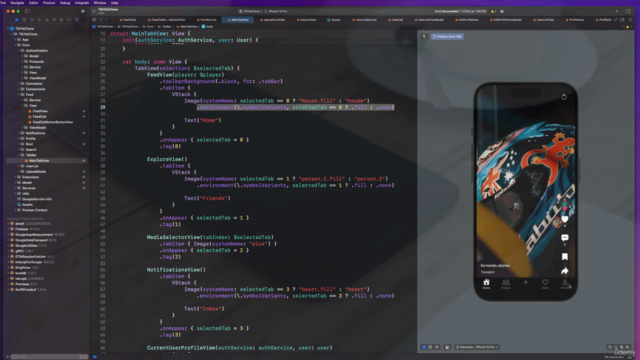Select GoogleService-Info file in navigator
The height and width of the screenshot is (360, 640).
(35, 199)
